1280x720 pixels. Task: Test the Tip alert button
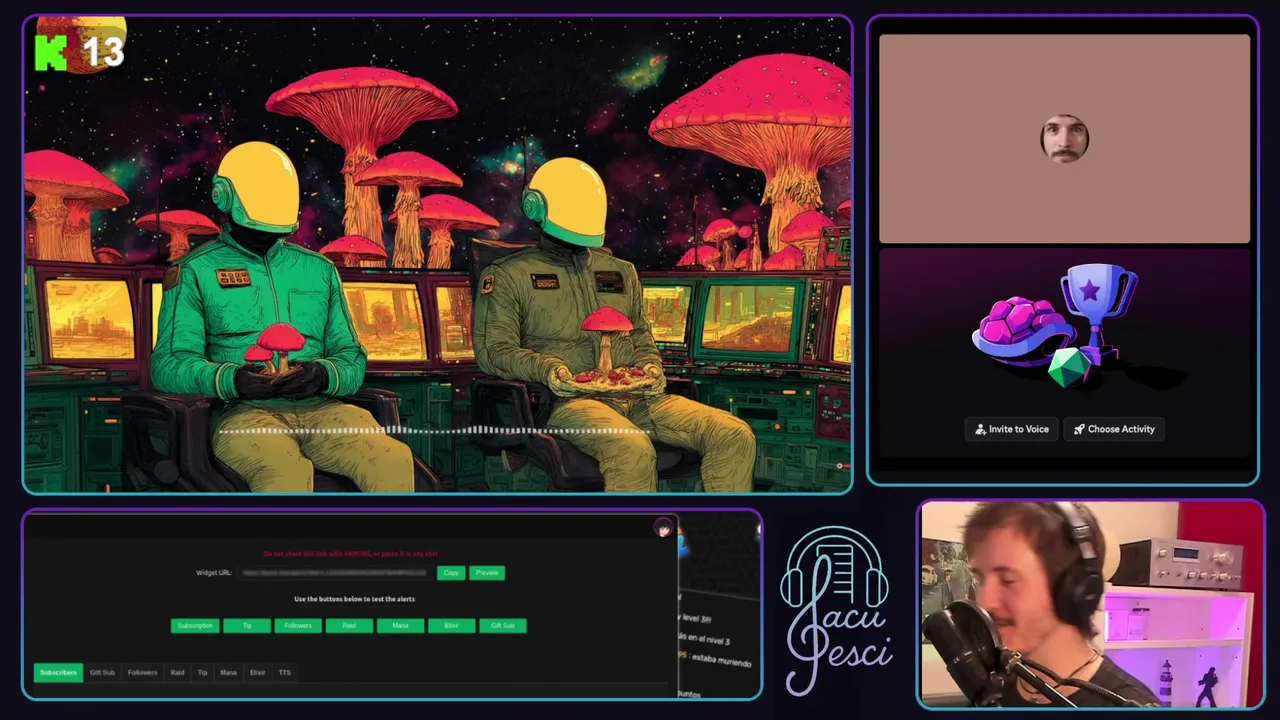[247, 626]
